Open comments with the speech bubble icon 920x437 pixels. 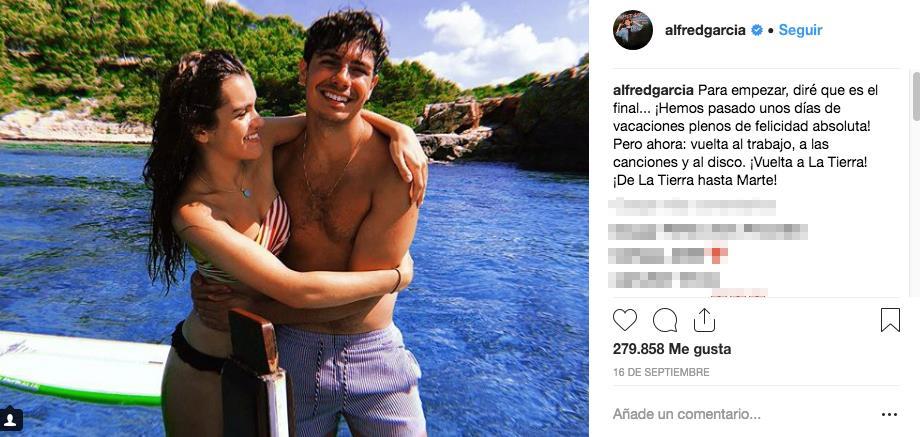(665, 320)
